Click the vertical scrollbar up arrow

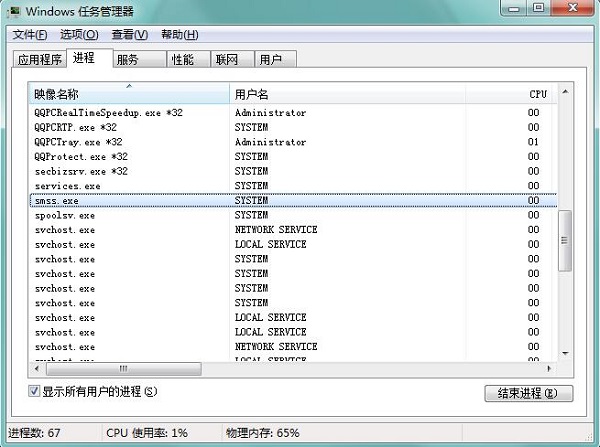click(x=565, y=92)
